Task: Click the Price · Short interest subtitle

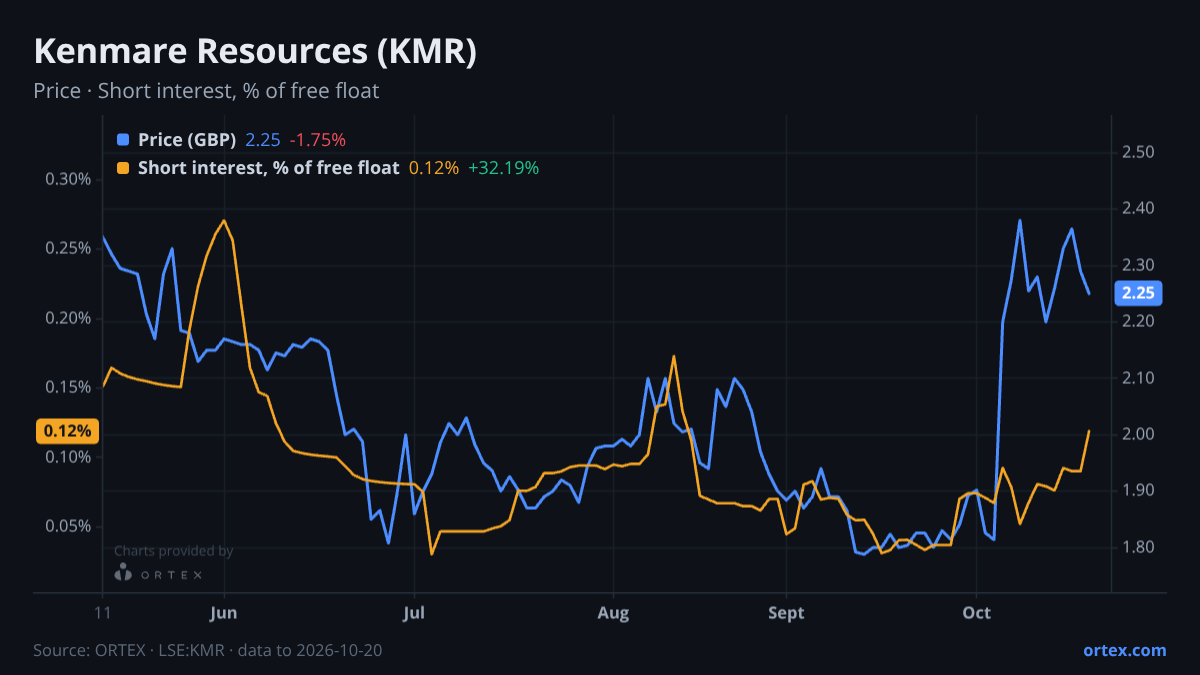Action: coord(206,91)
